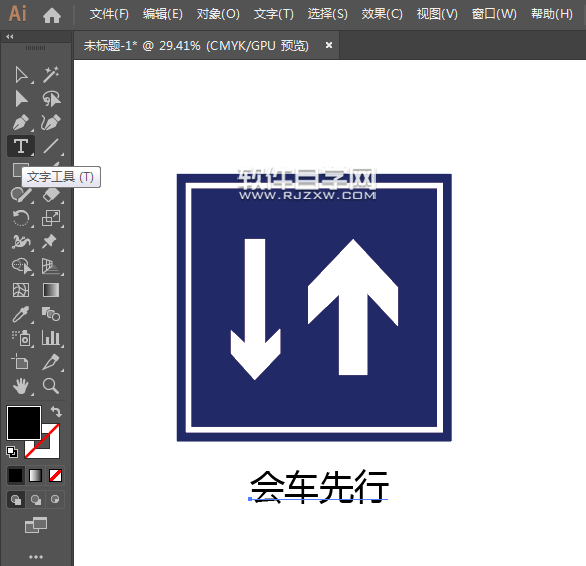Select the Lasso tool
Viewport: 586px width, 566px height.
(x=51, y=99)
